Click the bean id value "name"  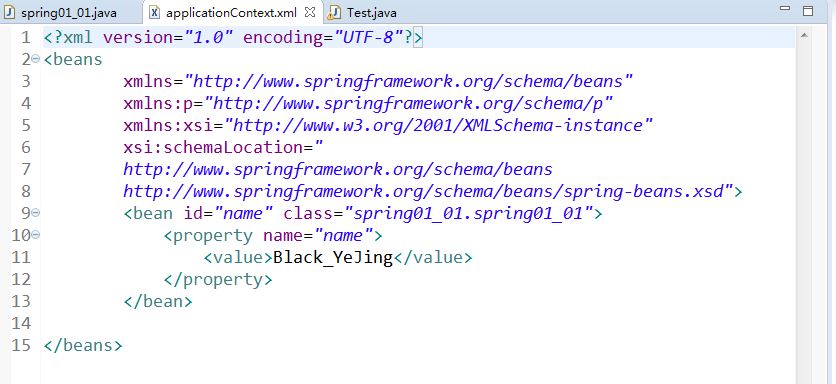(x=244, y=213)
